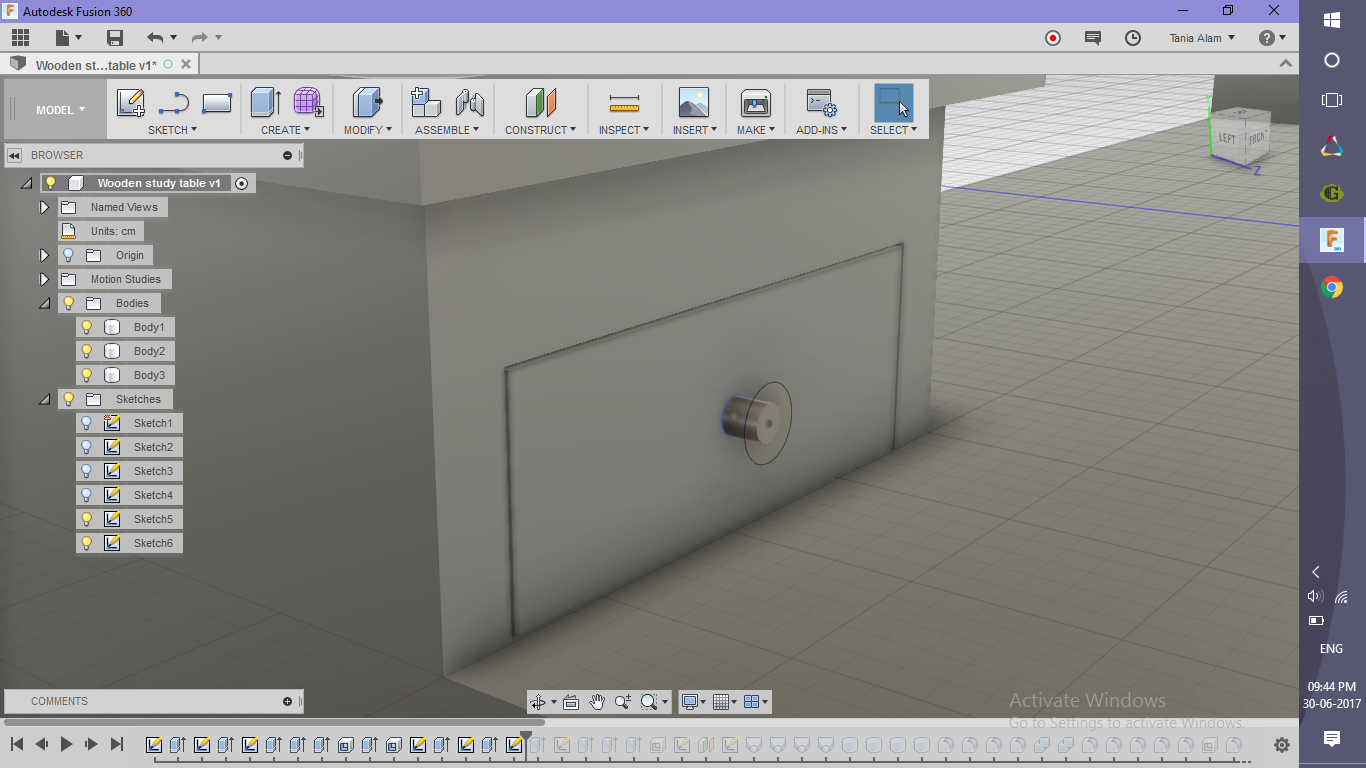This screenshot has width=1366, height=768.
Task: Open the help question mark dropdown
Action: (x=1272, y=38)
